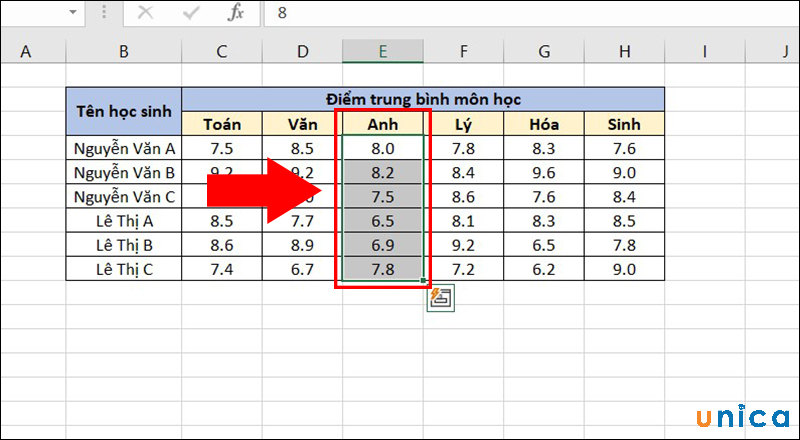Select the 'Sinh' subject header cell
800x440 pixels.
point(624,124)
